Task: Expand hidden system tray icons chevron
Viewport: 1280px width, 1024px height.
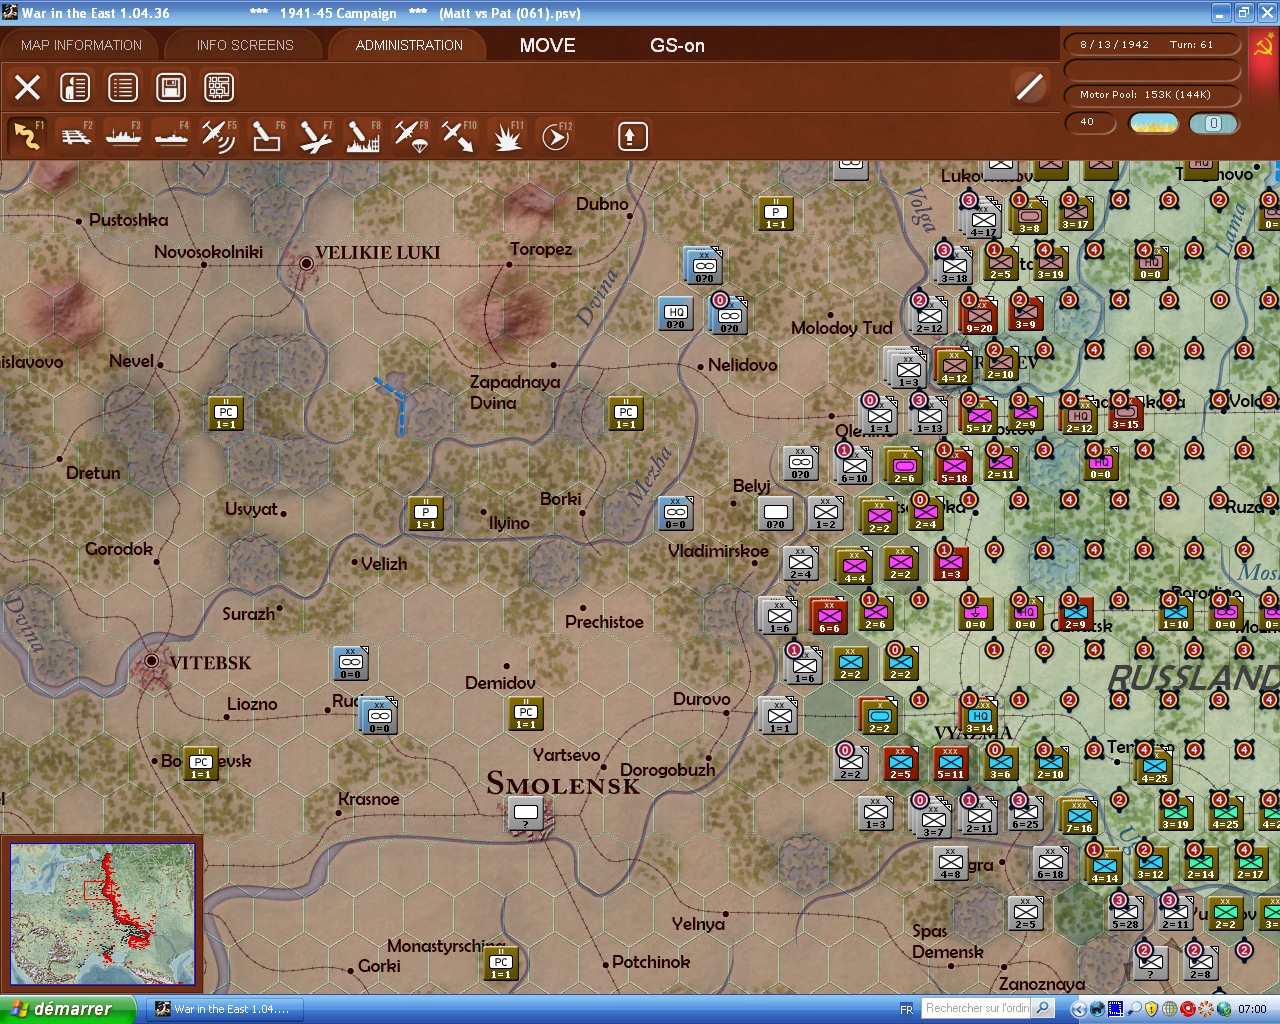Action: pyautogui.click(x=1078, y=1009)
